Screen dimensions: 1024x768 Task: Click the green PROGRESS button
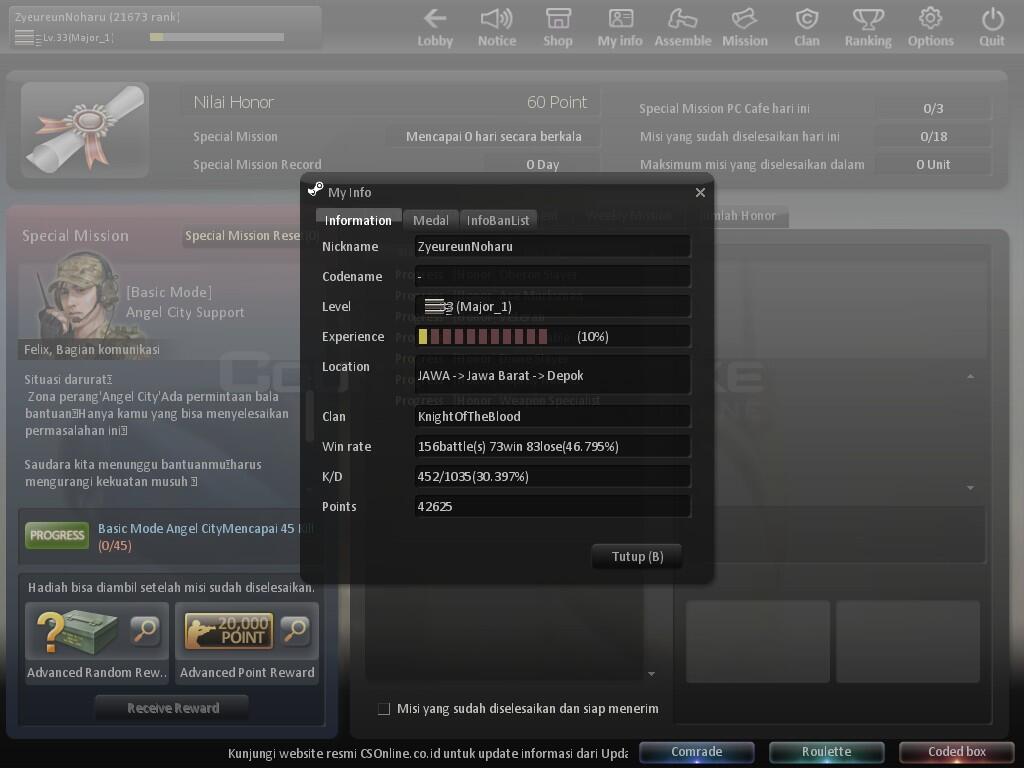click(x=57, y=536)
